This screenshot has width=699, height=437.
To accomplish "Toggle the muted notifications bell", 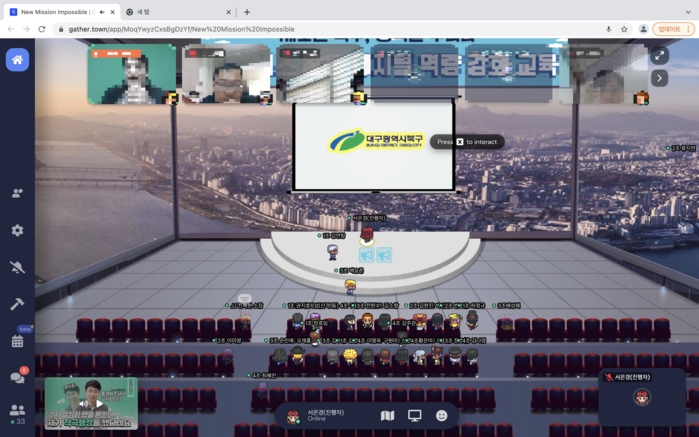I will click(x=17, y=267).
